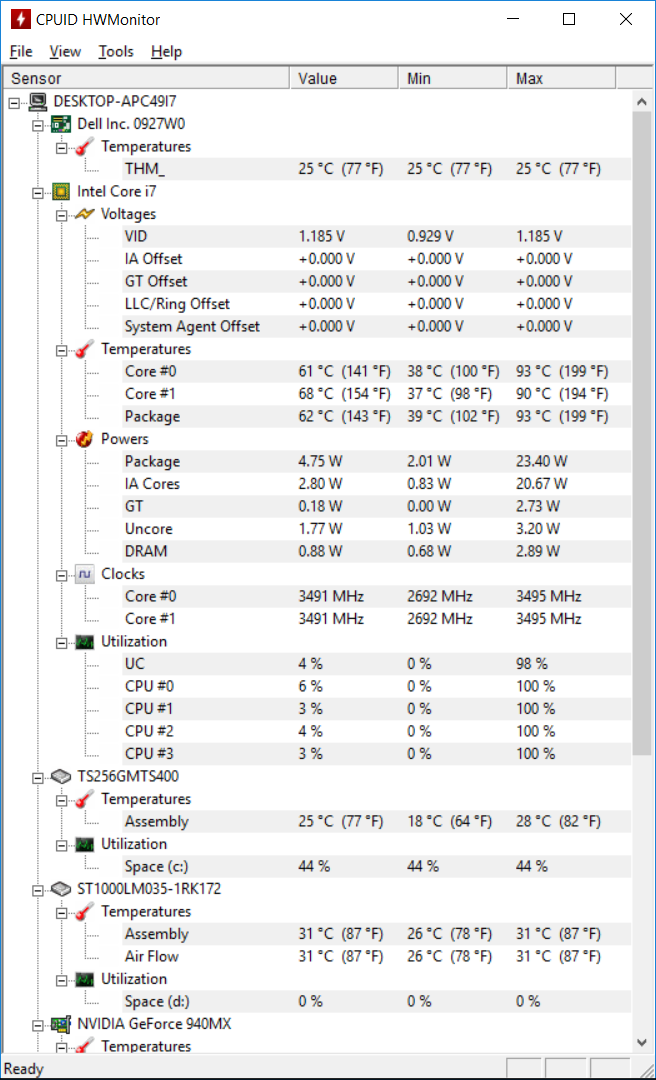Collapse the Intel Core i7 tree node
This screenshot has width=656, height=1080.
[x=38, y=192]
